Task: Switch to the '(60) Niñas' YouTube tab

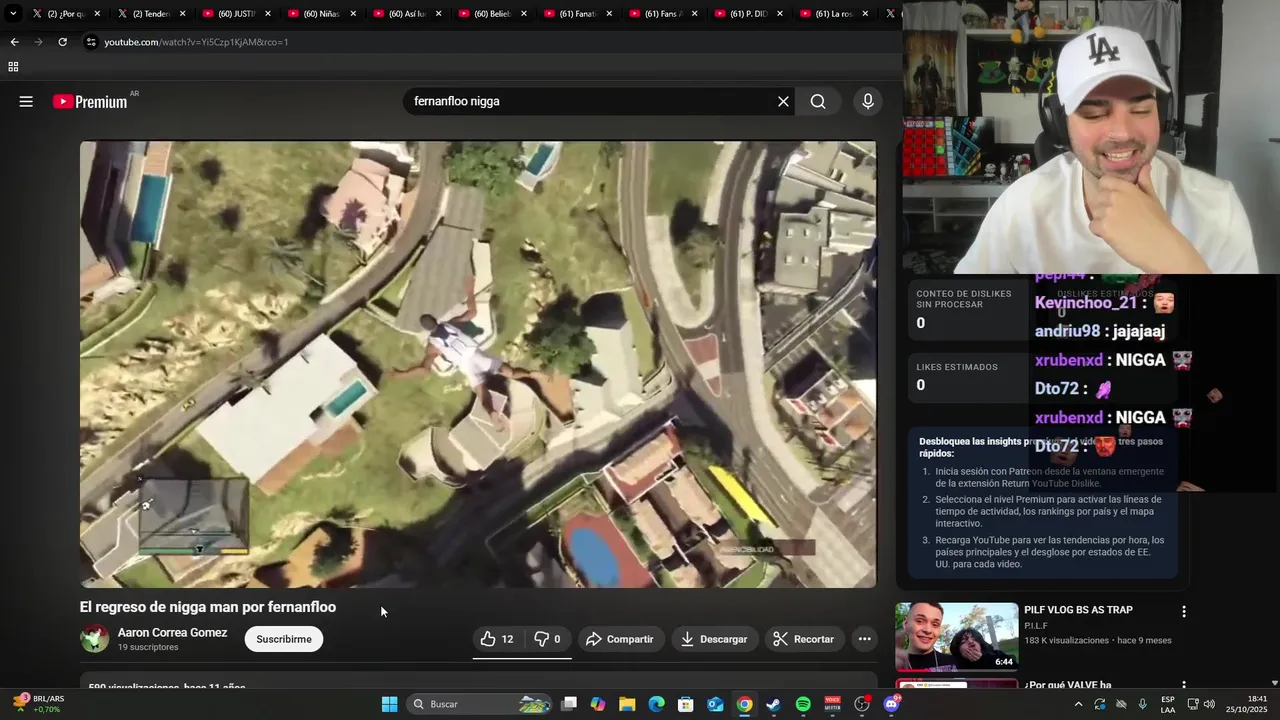Action: 322,14
